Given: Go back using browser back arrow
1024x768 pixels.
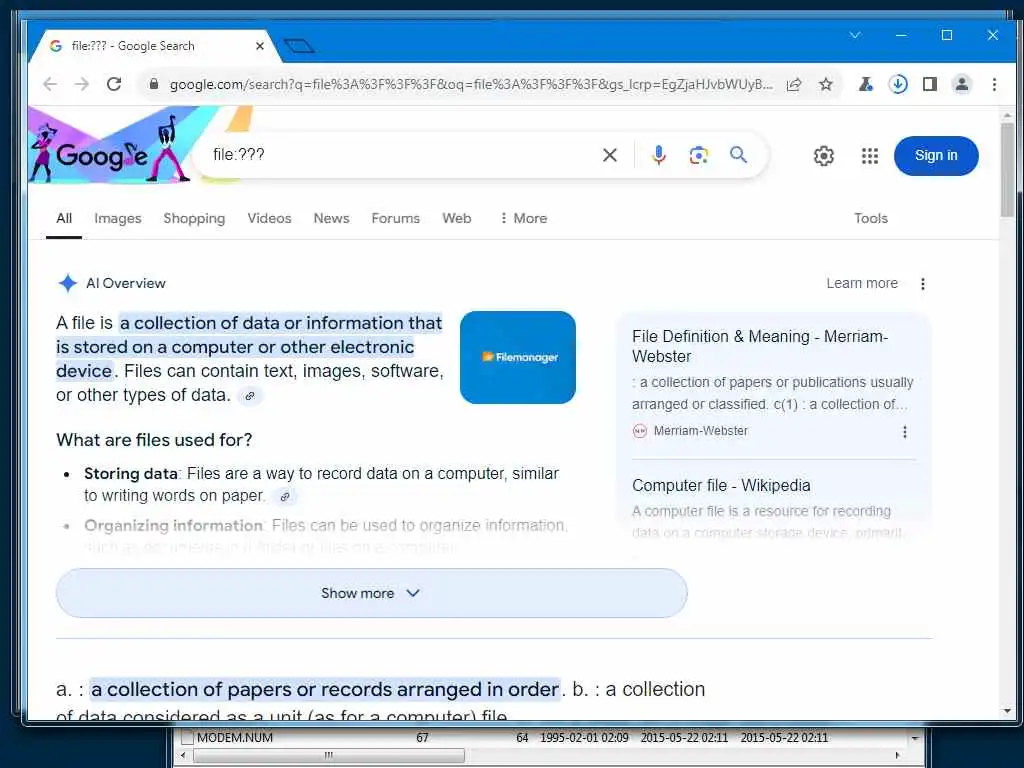Looking at the screenshot, I should [50, 84].
